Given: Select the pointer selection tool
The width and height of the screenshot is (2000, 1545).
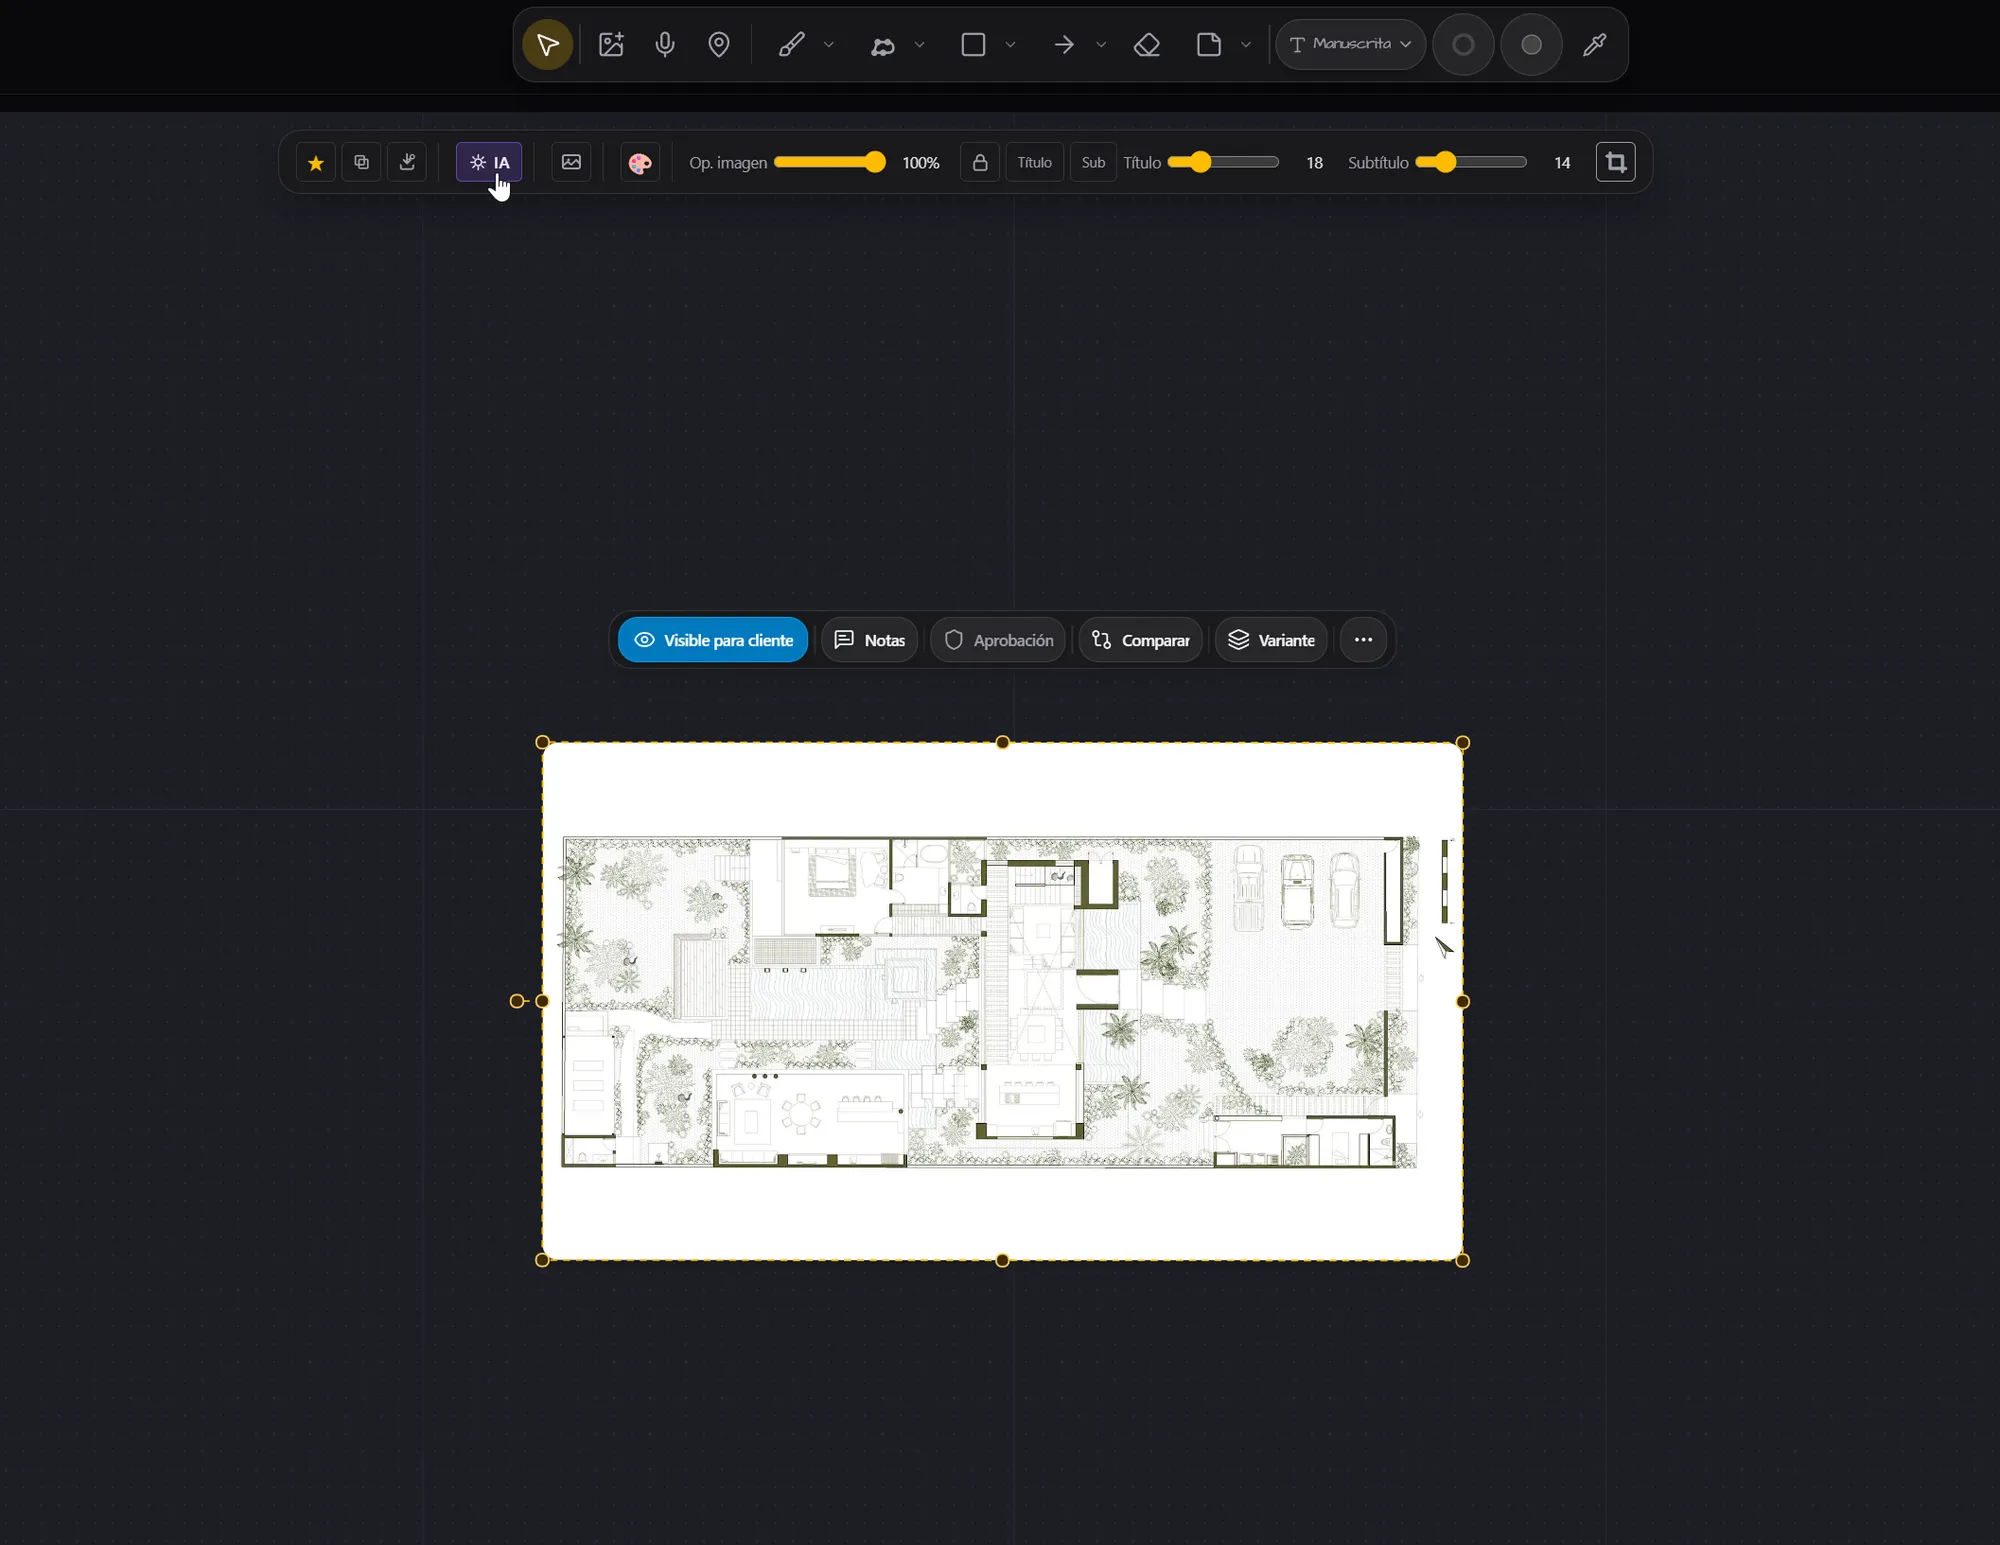Looking at the screenshot, I should [547, 45].
